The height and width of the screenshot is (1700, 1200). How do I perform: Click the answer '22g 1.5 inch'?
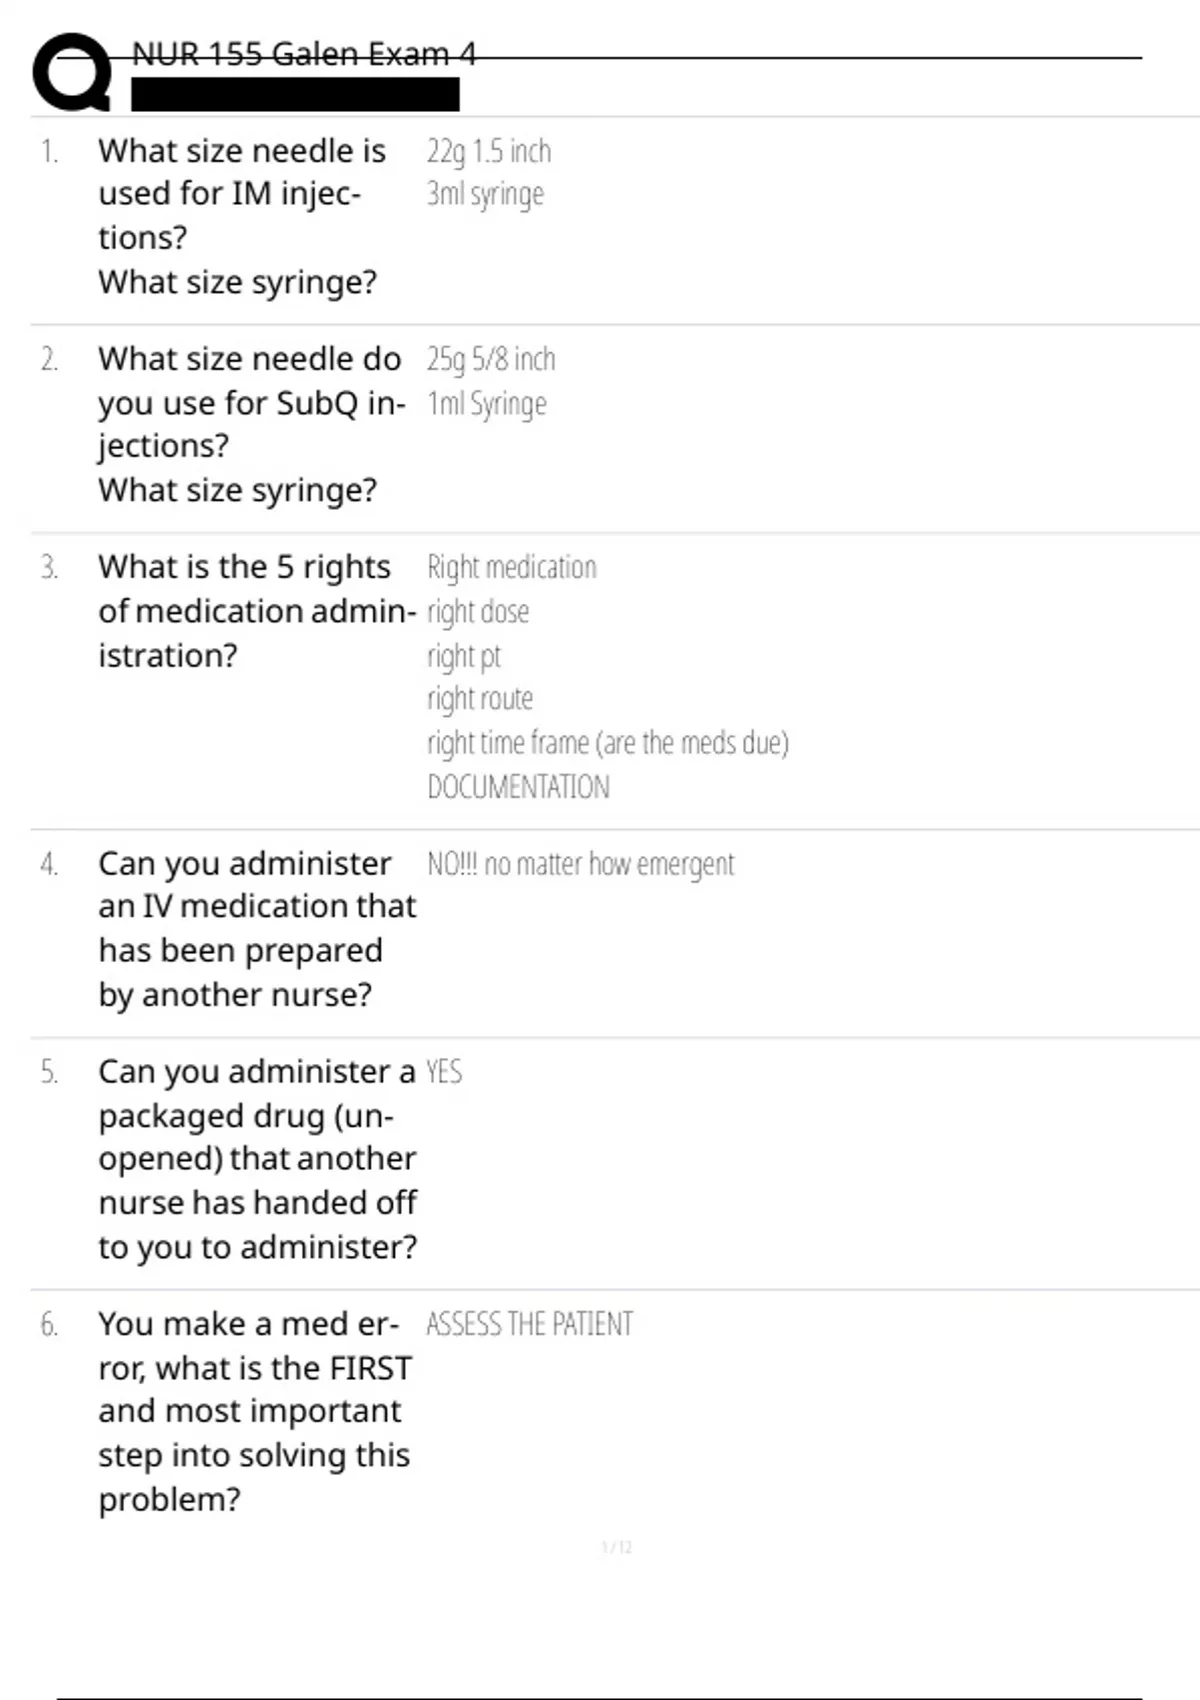tap(488, 151)
